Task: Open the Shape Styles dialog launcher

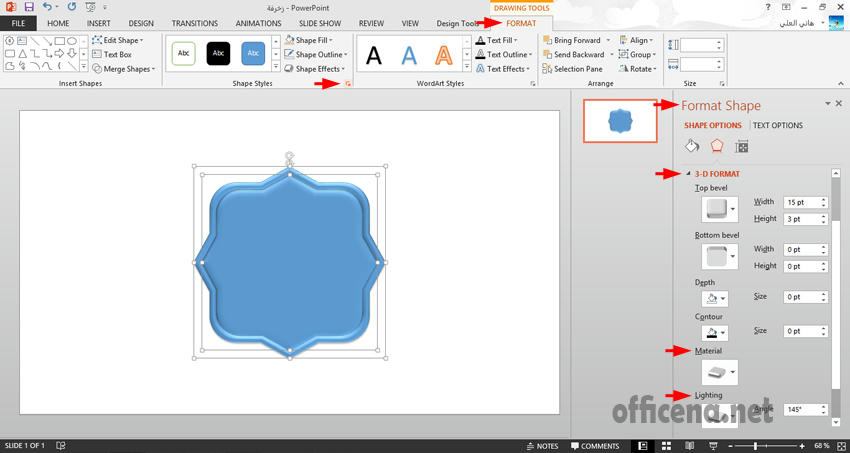Action: 347,85
